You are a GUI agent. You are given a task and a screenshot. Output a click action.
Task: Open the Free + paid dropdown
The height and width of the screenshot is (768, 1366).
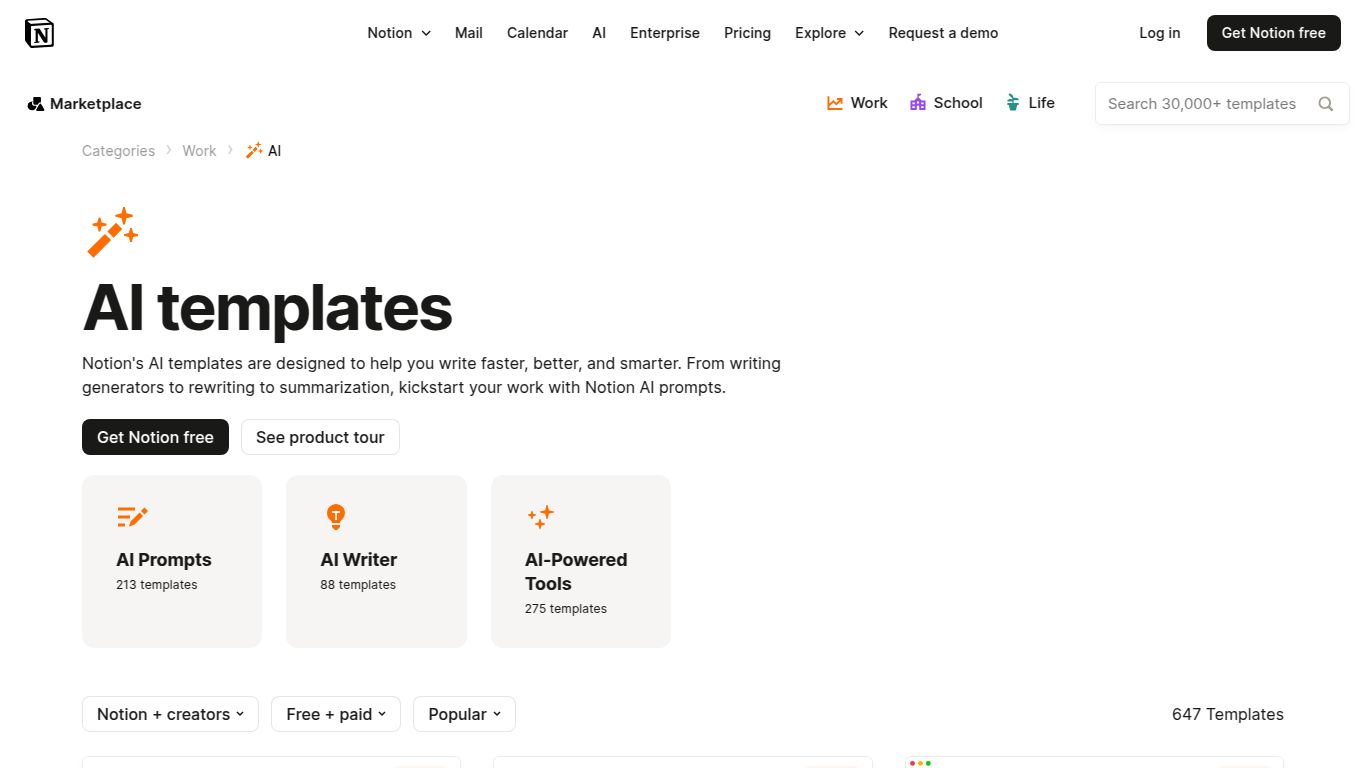(335, 714)
